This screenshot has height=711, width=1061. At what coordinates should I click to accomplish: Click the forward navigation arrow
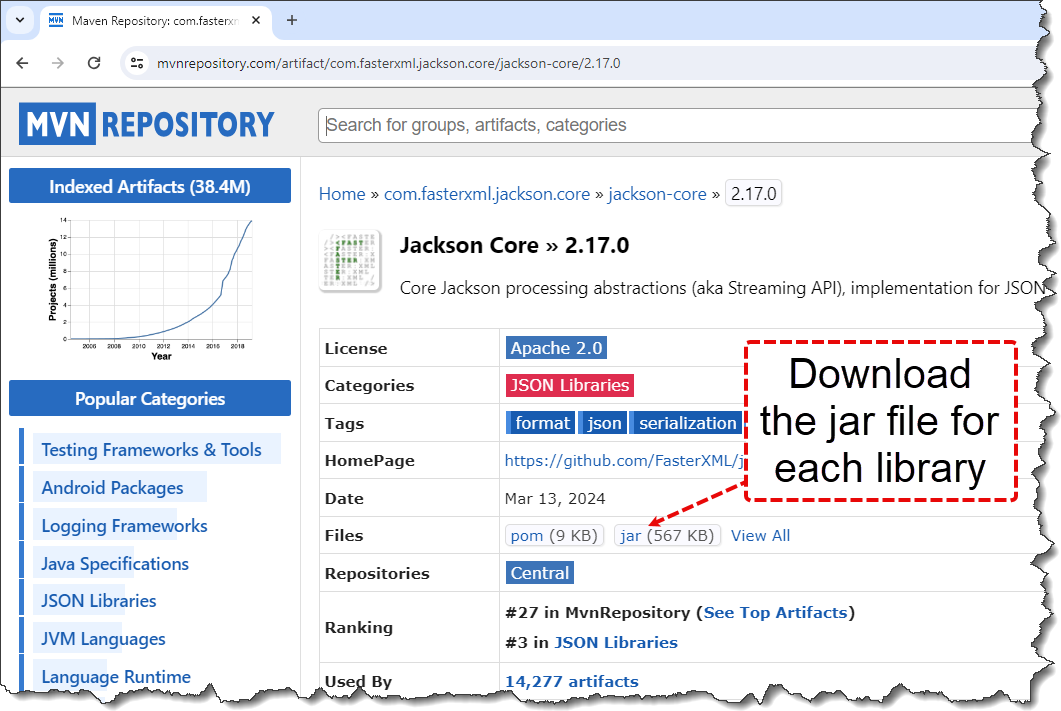click(x=58, y=62)
